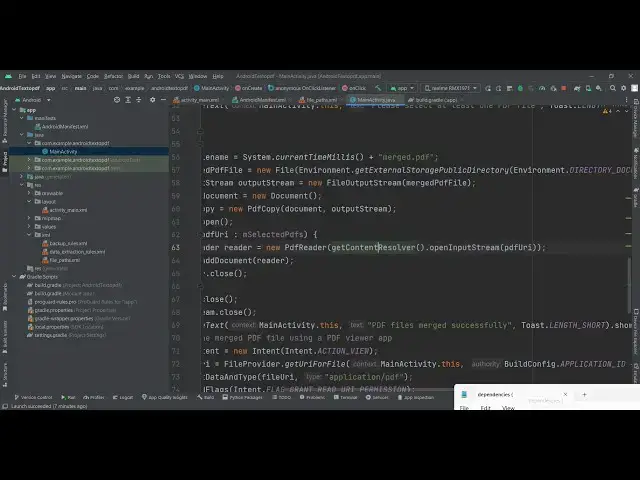Click the hammer Make Project icon
Screen dimensions: 640x480
pyautogui.click(x=378, y=88)
